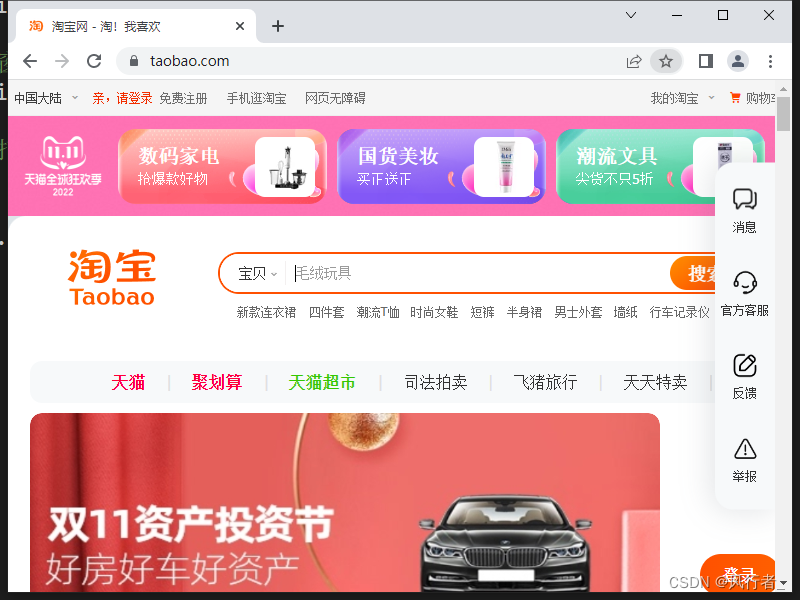Screen dimensions: 800x600
Task: Open the 宝贝 search type dropdown
Action: [x=257, y=273]
